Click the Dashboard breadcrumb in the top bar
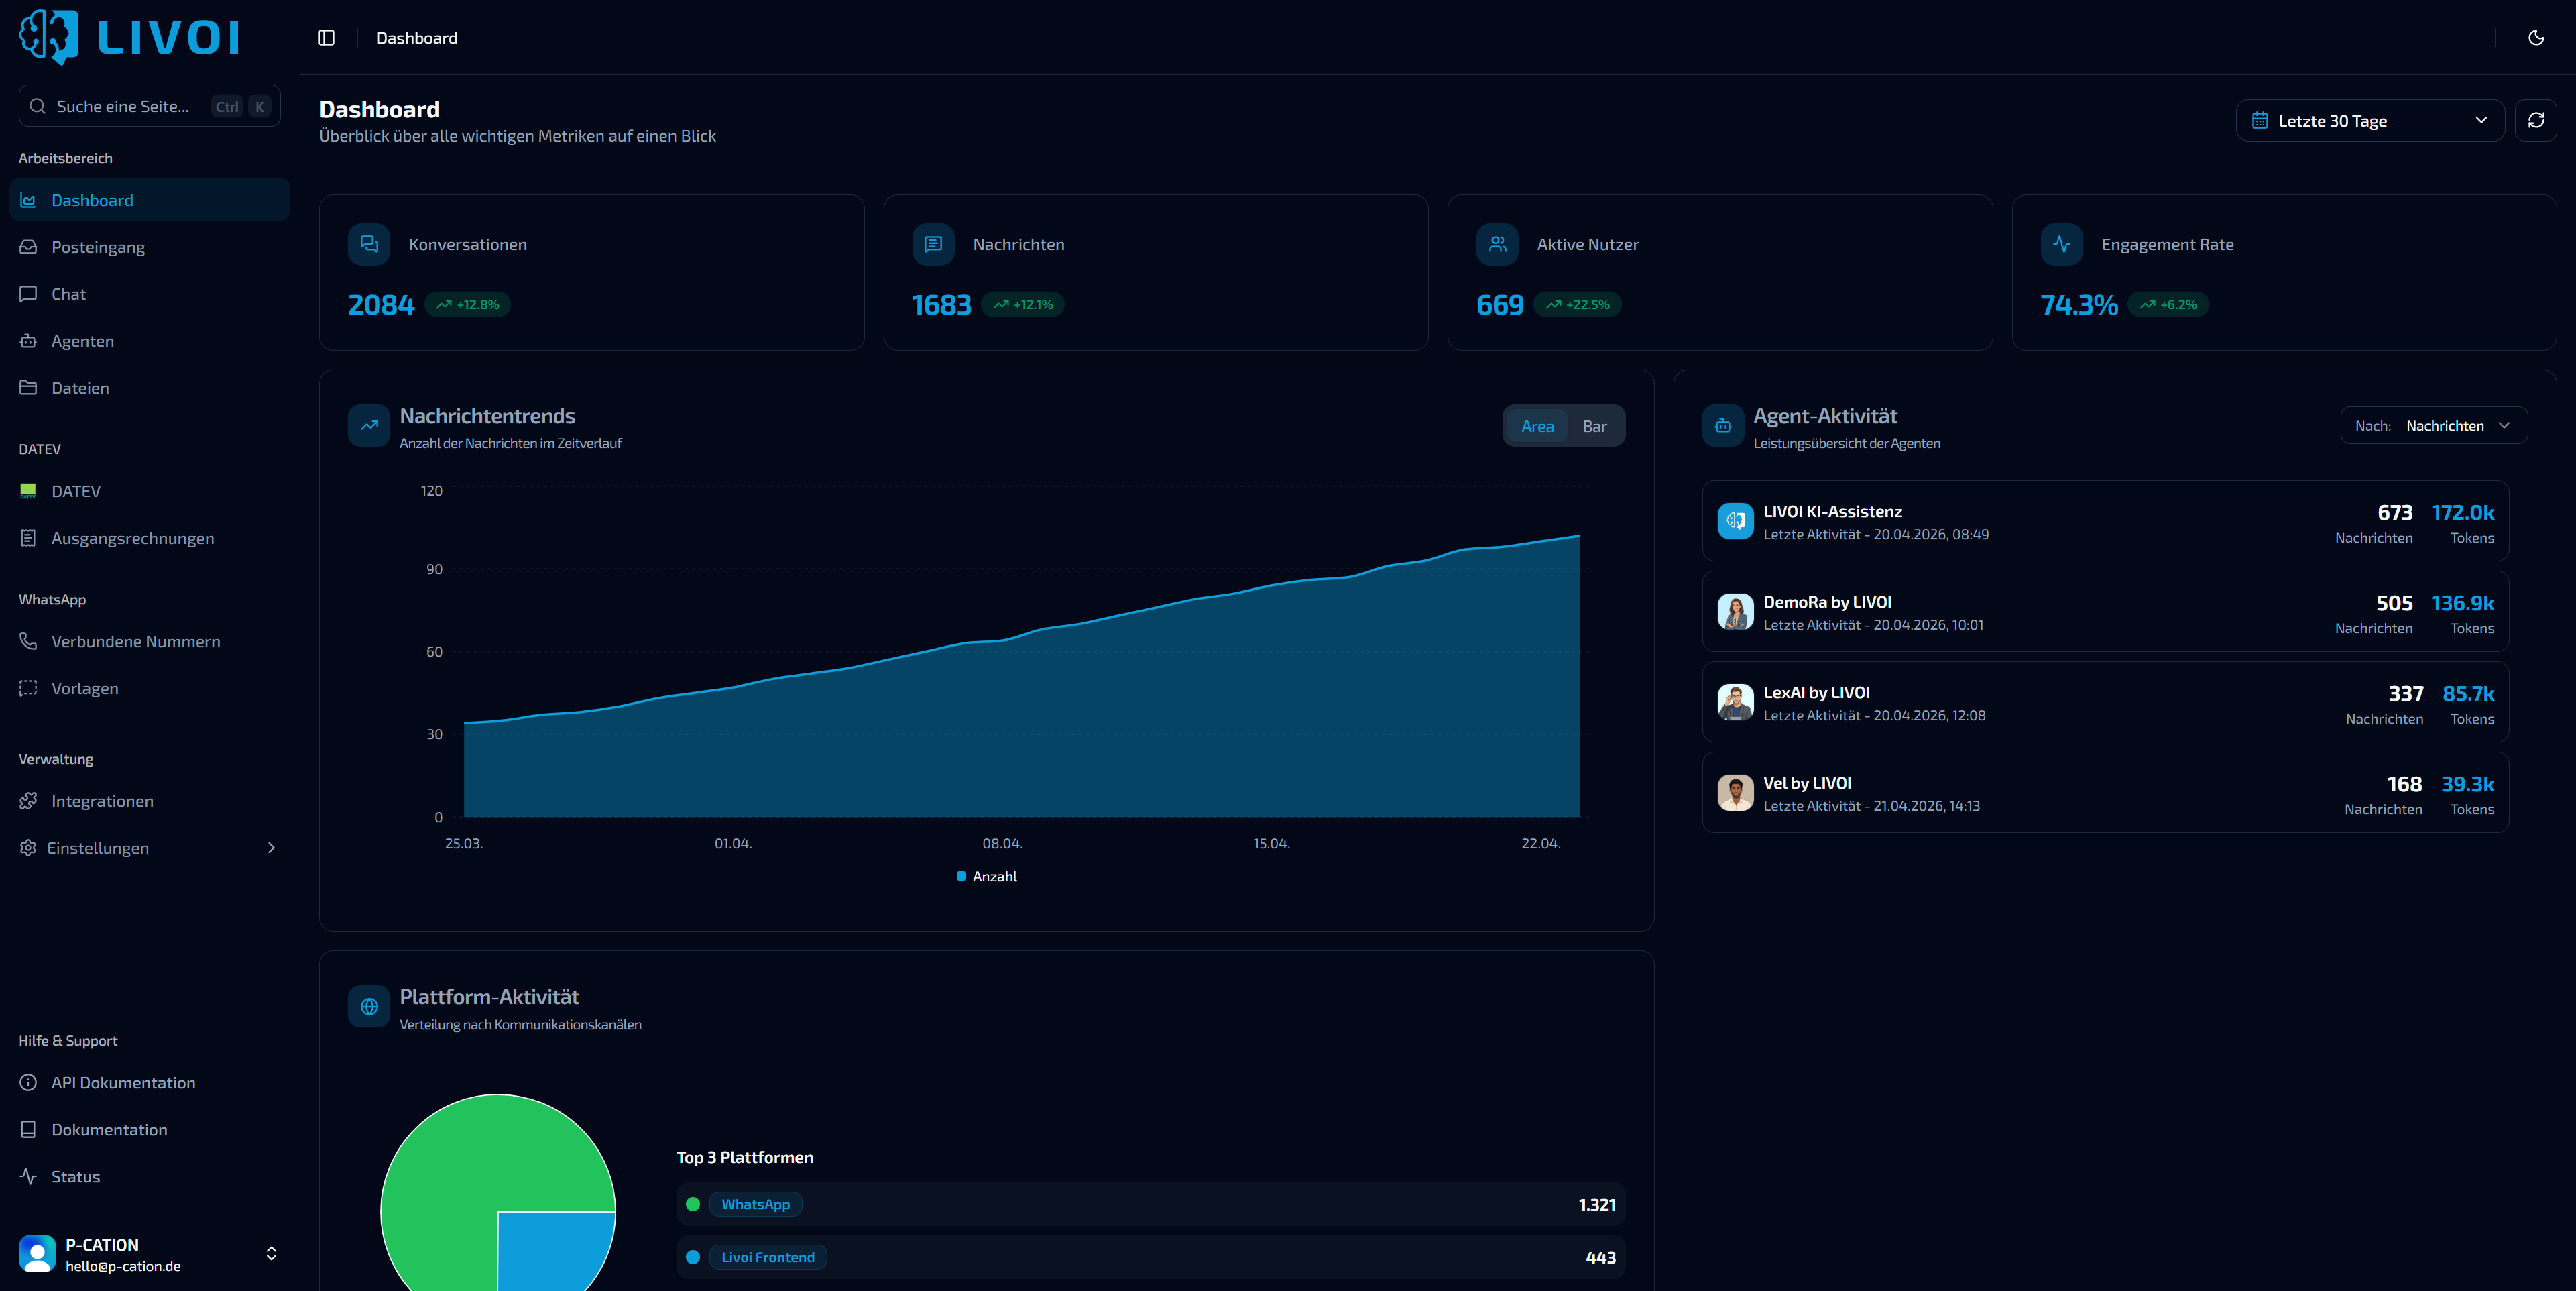 [x=416, y=37]
